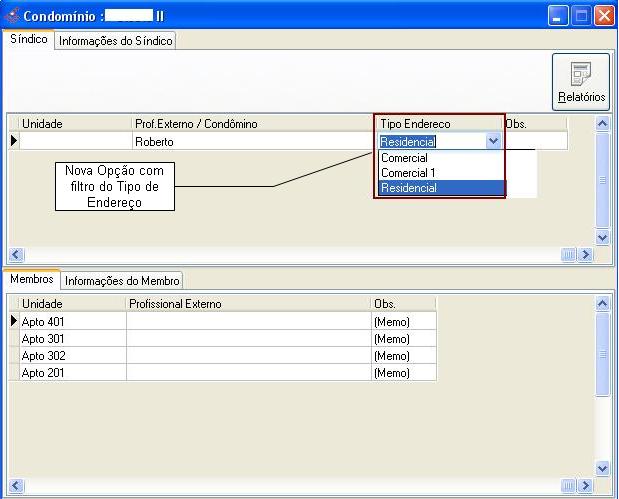Click the Roberto name cell
Viewport: 619px width, 499px height.
coord(252,142)
